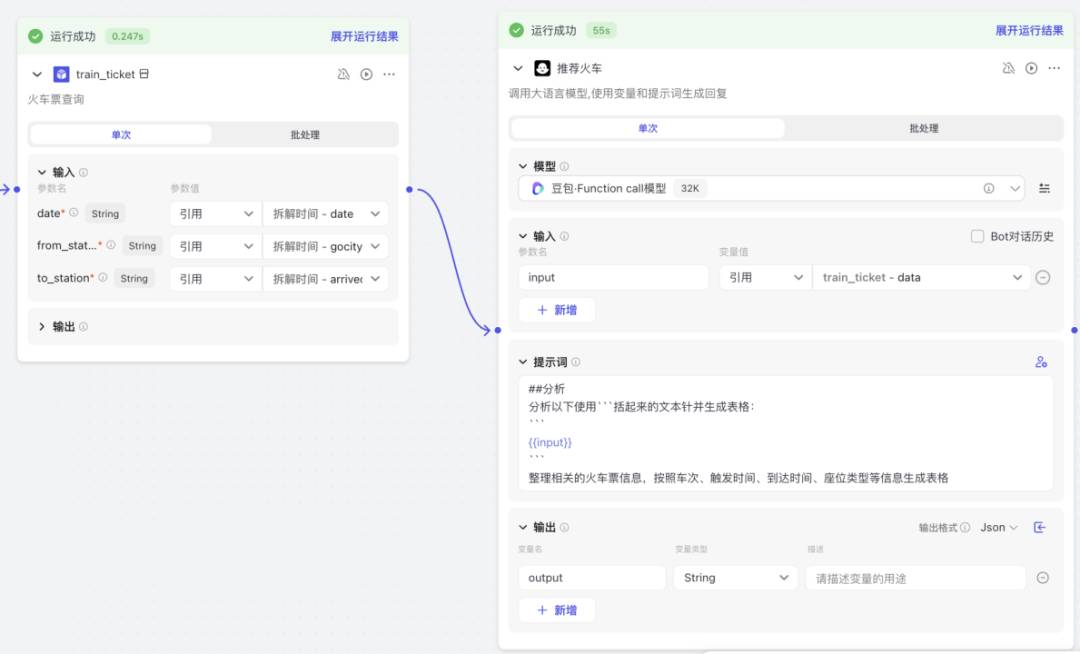
Task: Click the info icon beside the 模型 heading
Action: pos(564,166)
